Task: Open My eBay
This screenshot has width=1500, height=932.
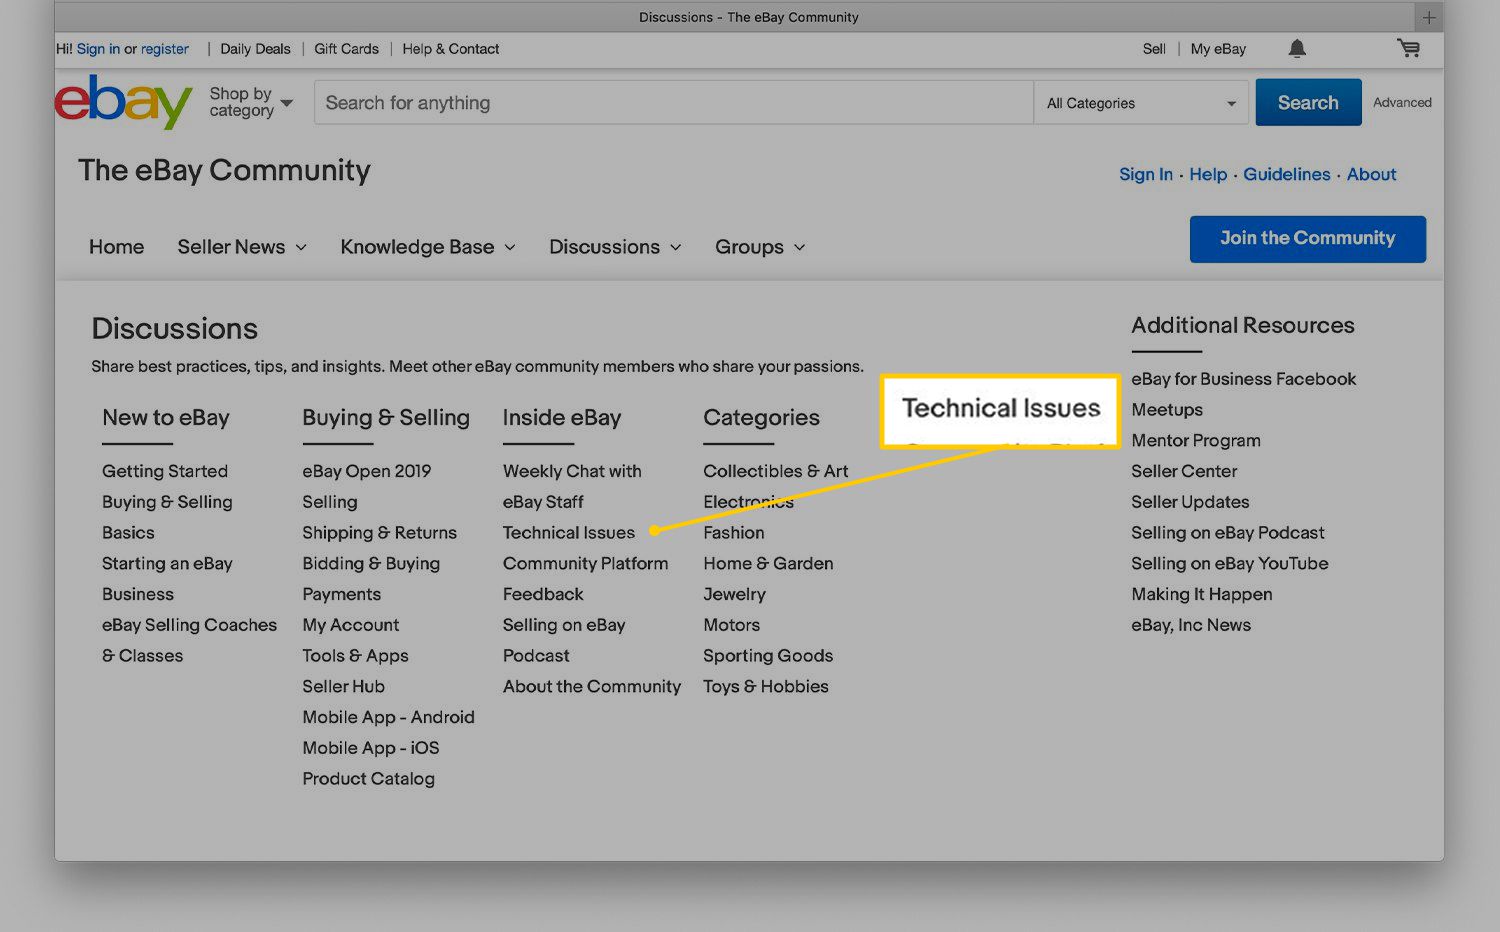Action: 1218,49
